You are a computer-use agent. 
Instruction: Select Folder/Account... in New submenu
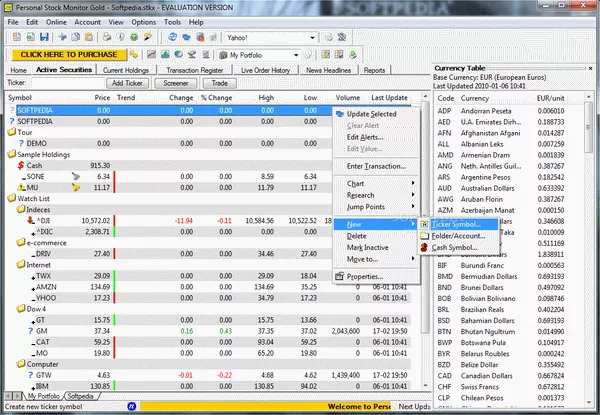click(x=458, y=236)
